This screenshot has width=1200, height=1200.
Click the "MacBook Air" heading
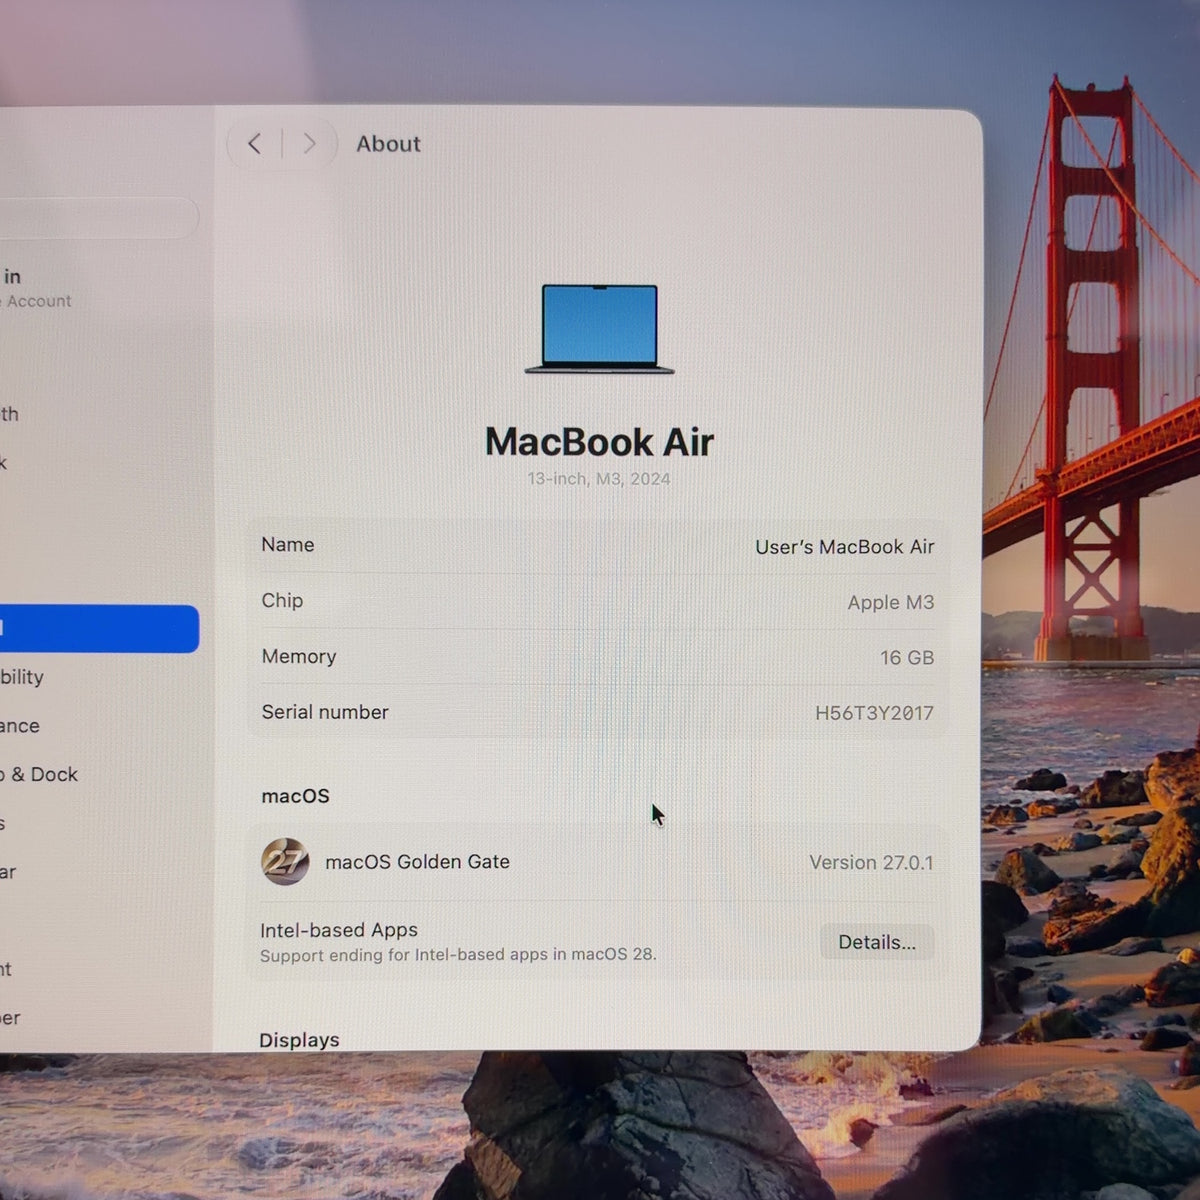click(599, 441)
